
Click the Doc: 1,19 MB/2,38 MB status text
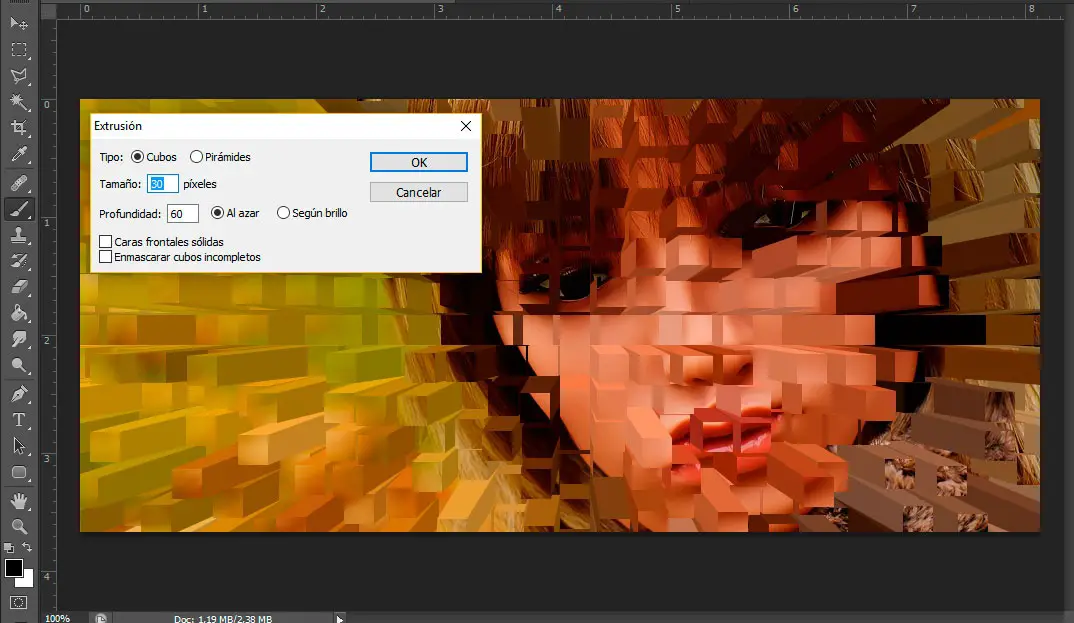click(223, 618)
